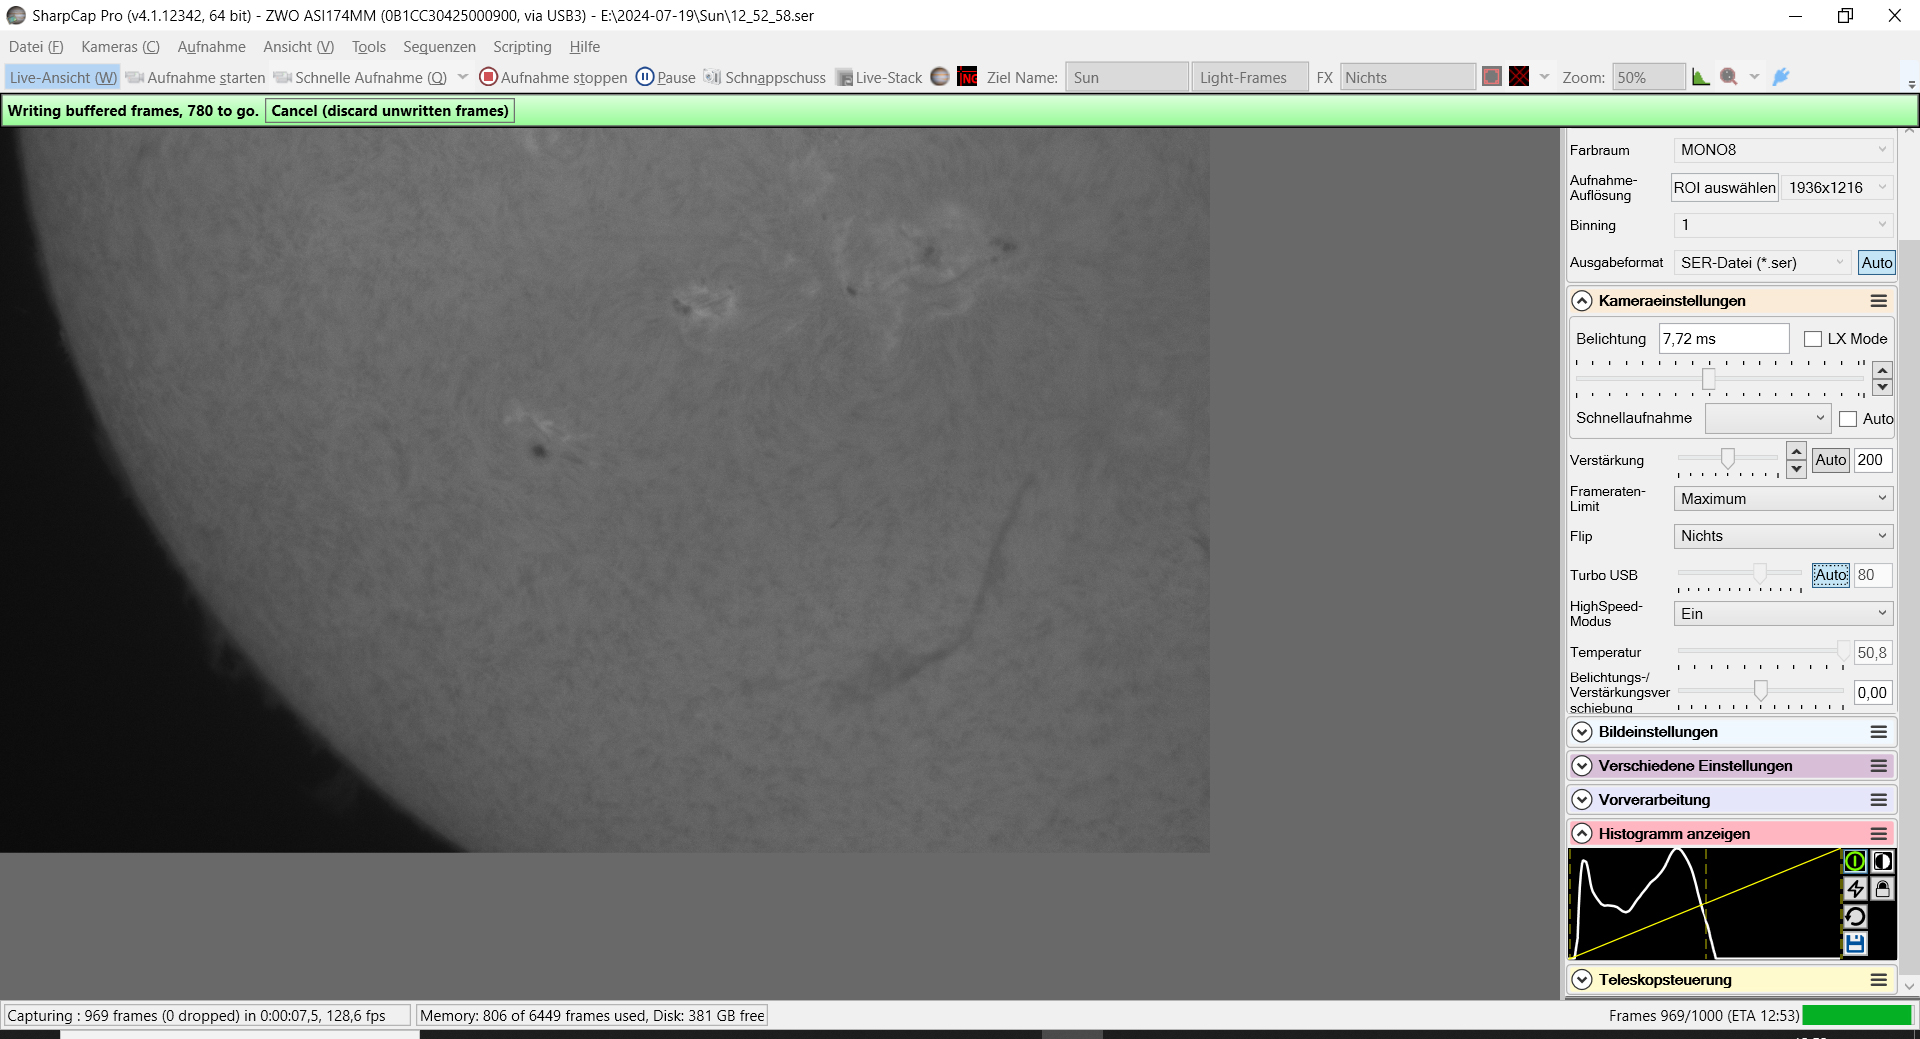This screenshot has width=1920, height=1039.
Task: Expand the Teleskopsteuerung section
Action: tap(1582, 980)
